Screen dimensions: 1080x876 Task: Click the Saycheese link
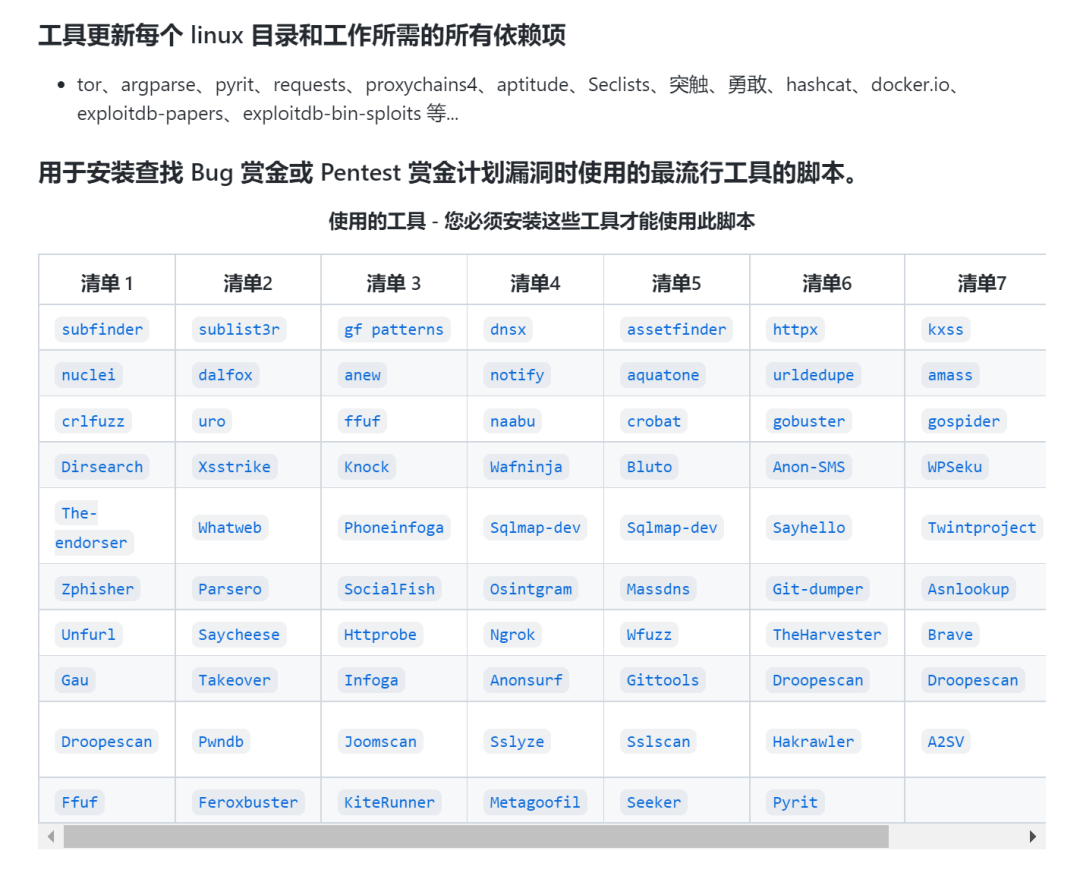pyautogui.click(x=239, y=634)
